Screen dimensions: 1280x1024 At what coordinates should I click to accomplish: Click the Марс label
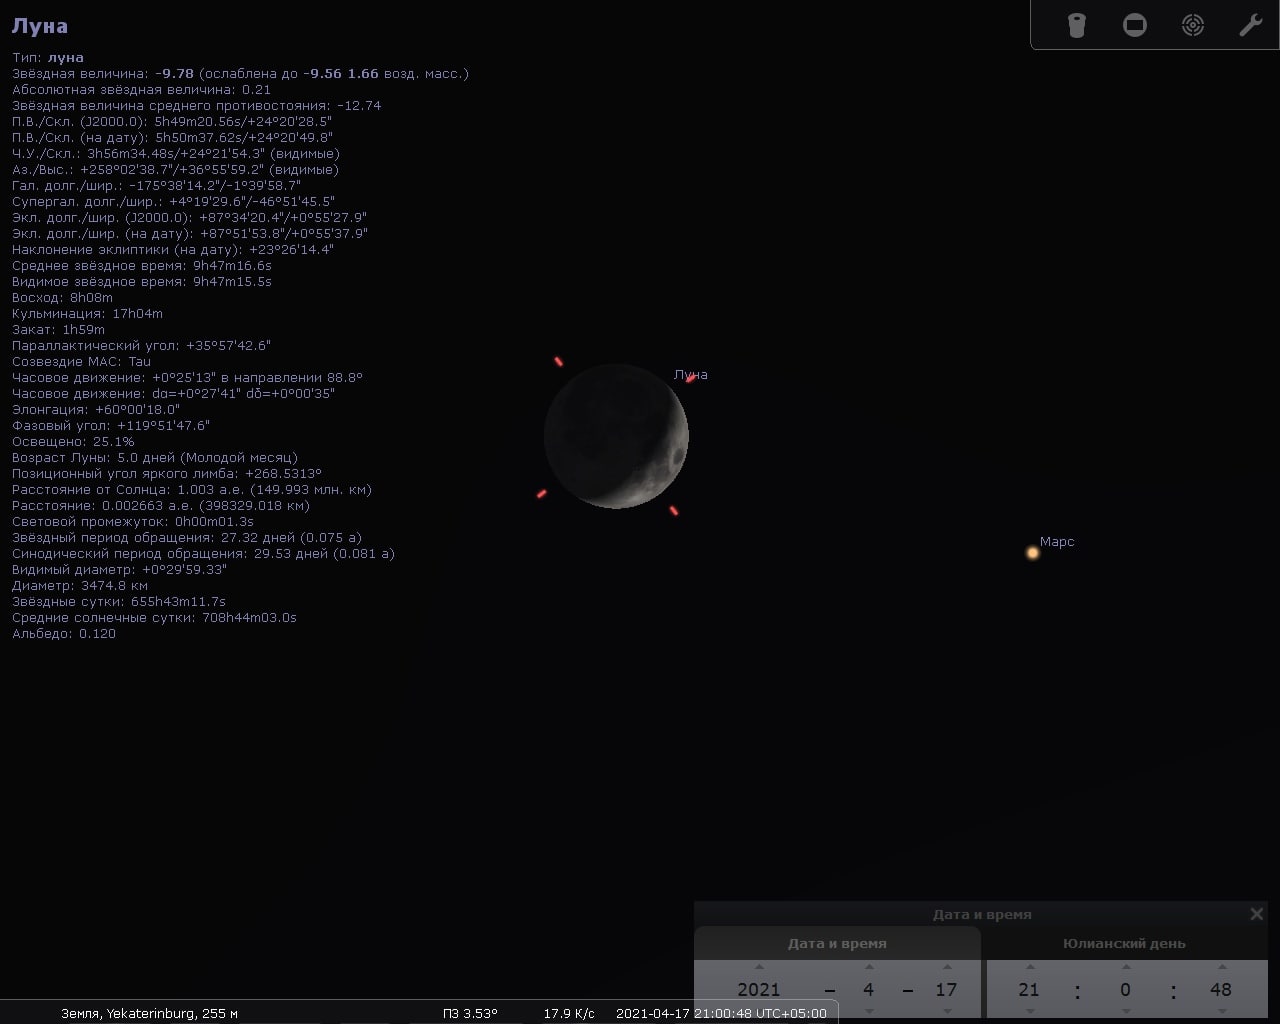(1057, 541)
